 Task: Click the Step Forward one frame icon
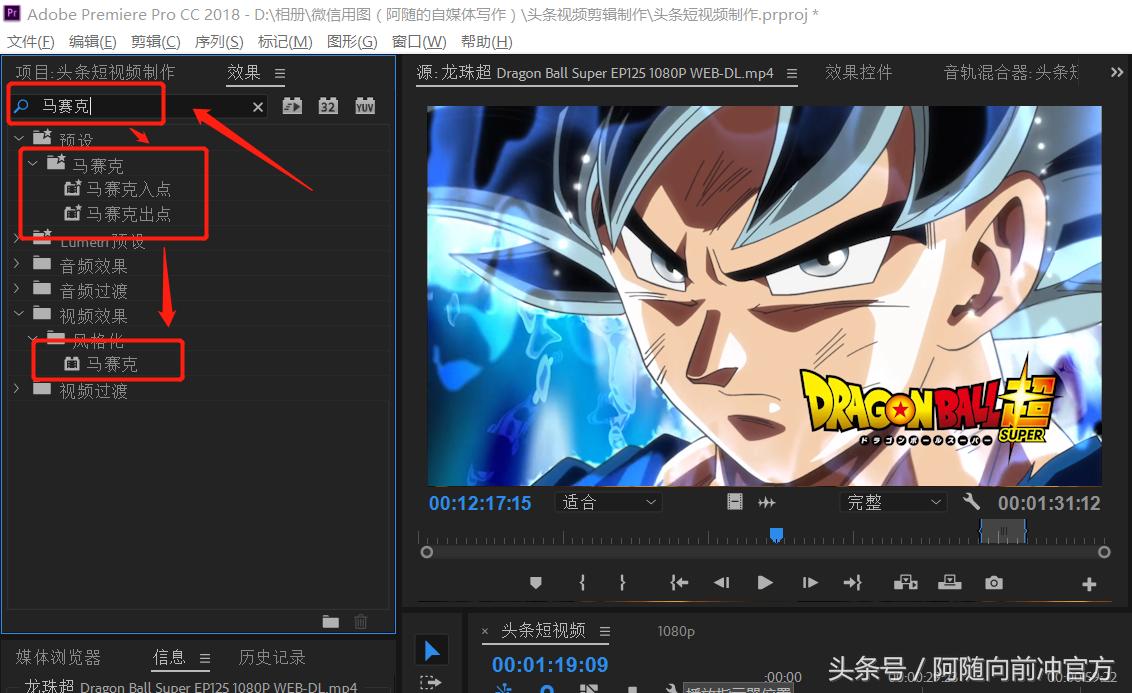tap(809, 582)
